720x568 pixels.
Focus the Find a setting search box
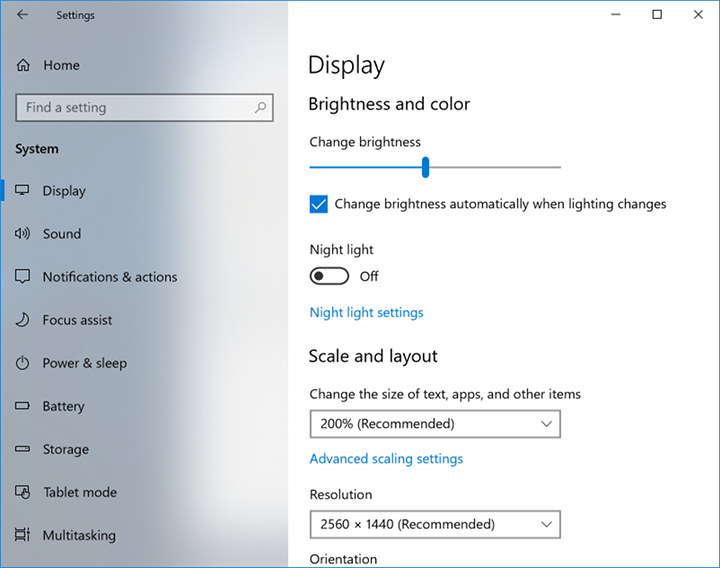[144, 108]
